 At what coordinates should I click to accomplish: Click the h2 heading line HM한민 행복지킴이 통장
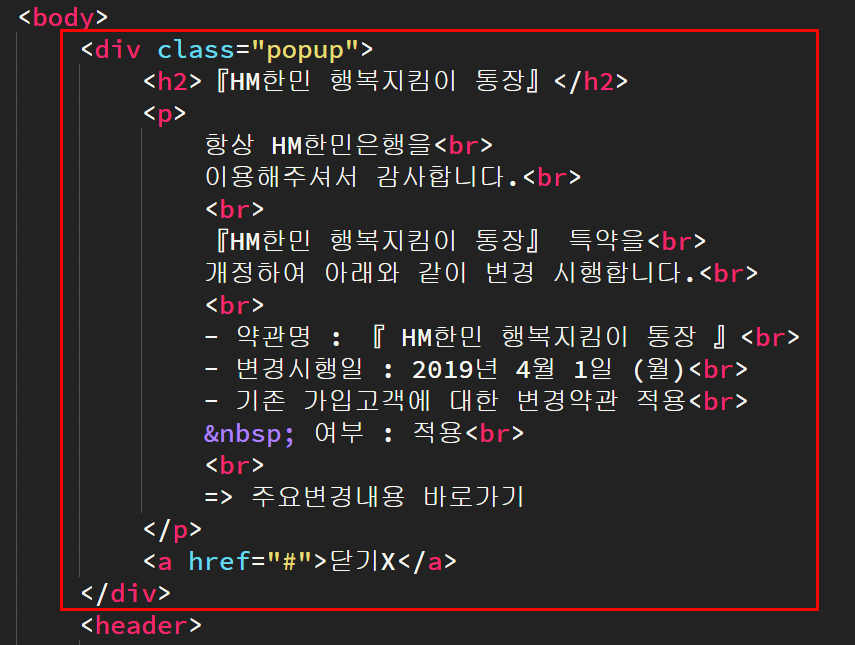tap(386, 82)
